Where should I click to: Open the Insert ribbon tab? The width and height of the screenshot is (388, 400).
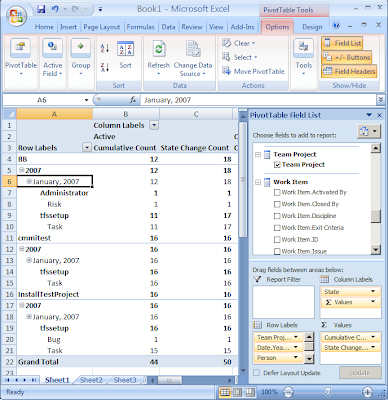68,27
